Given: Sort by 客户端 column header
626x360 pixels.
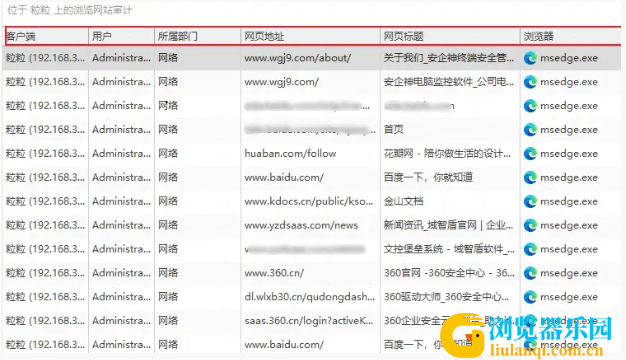Looking at the screenshot, I should click(x=47, y=36).
